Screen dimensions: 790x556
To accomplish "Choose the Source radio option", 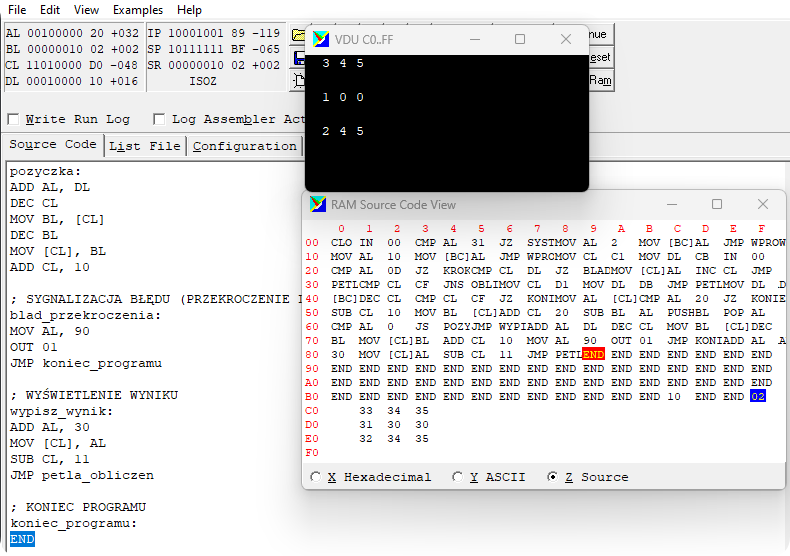I will tap(553, 477).
